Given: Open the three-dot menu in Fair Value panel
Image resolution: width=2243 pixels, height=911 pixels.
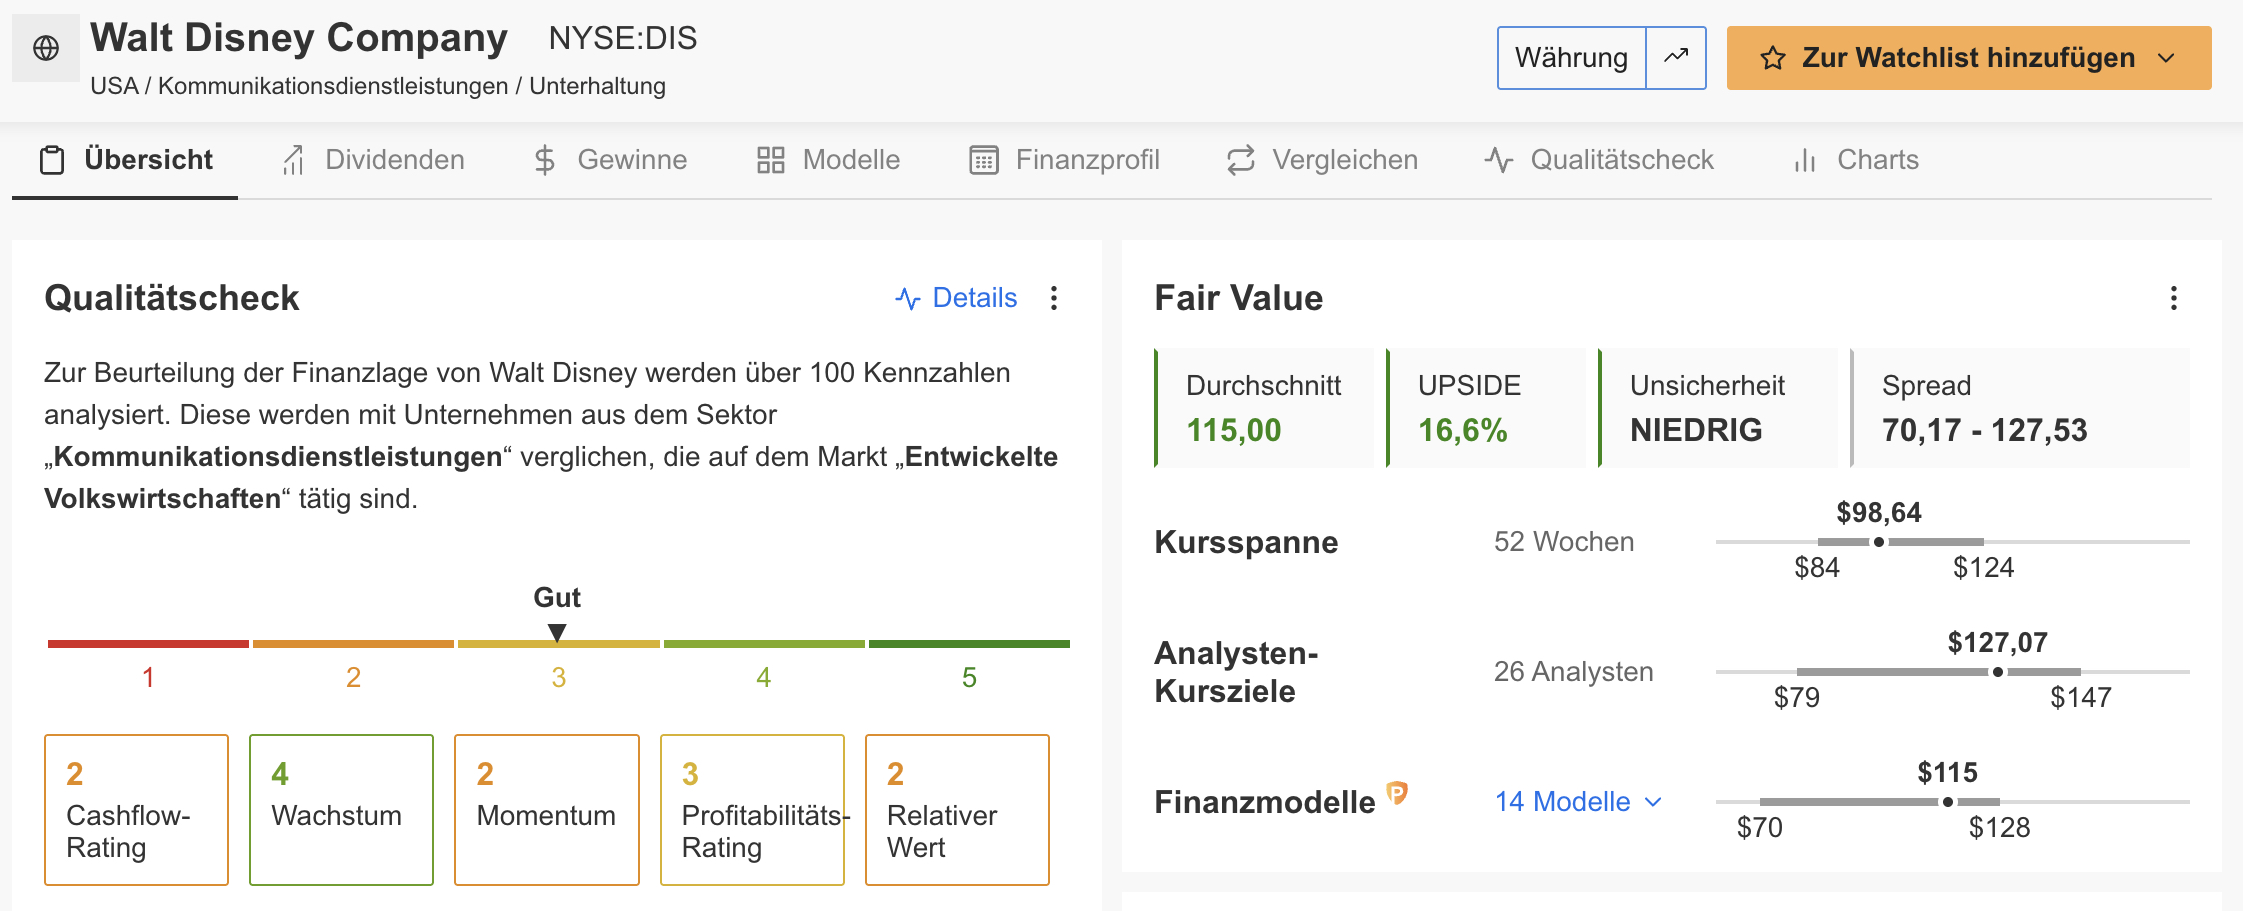Looking at the screenshot, I should [x=2174, y=298].
